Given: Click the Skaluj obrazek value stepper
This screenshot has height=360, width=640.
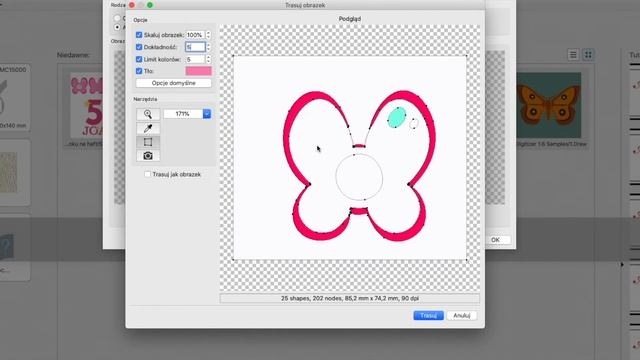Looking at the screenshot, I should coord(208,35).
